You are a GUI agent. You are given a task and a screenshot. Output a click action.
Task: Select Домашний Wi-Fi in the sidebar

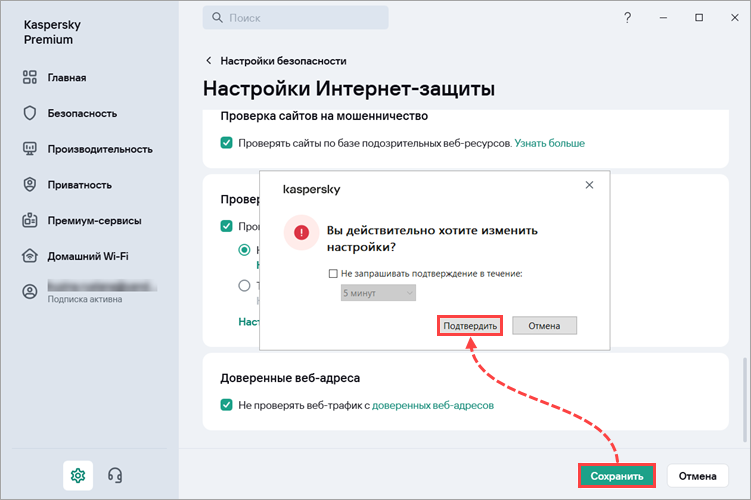tap(88, 256)
